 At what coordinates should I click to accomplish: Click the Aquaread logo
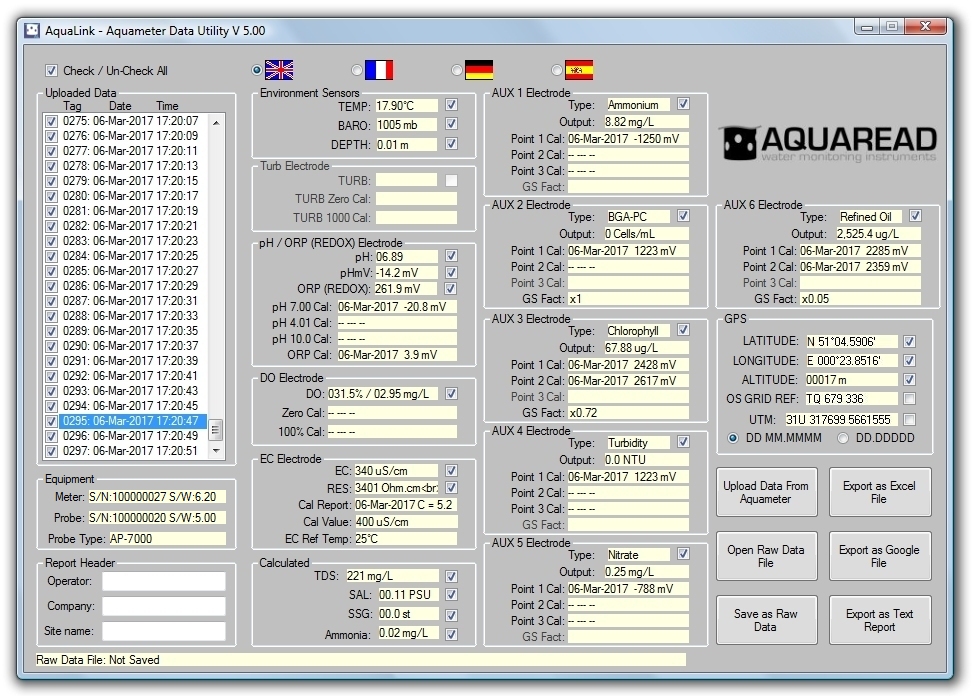[829, 143]
